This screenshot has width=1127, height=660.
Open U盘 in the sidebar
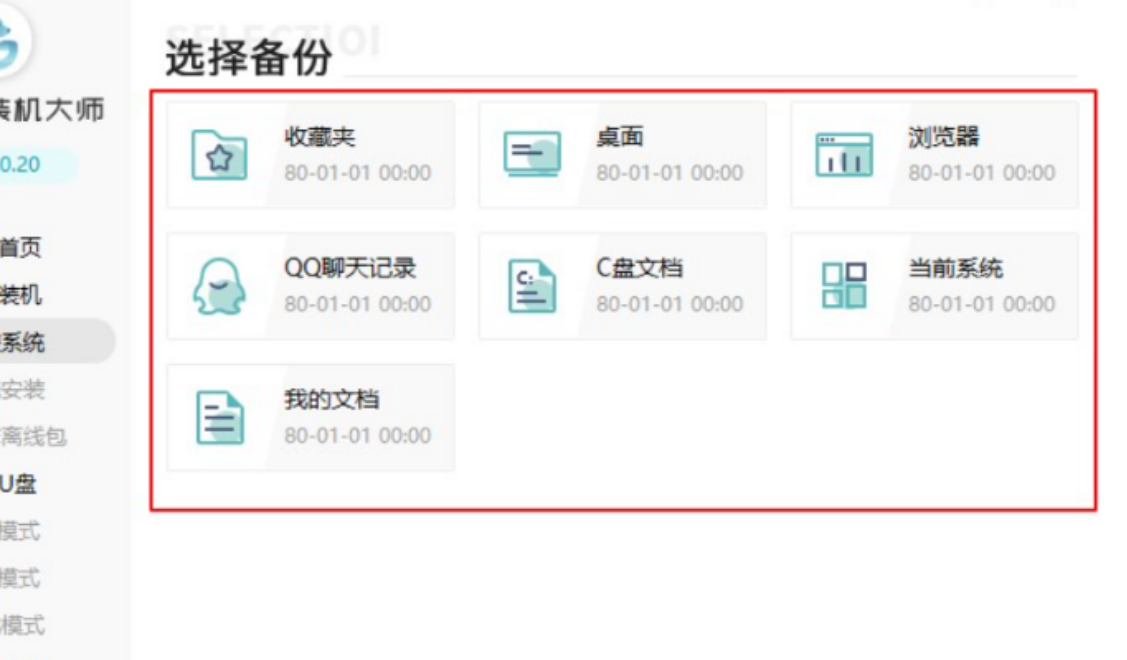(x=18, y=484)
